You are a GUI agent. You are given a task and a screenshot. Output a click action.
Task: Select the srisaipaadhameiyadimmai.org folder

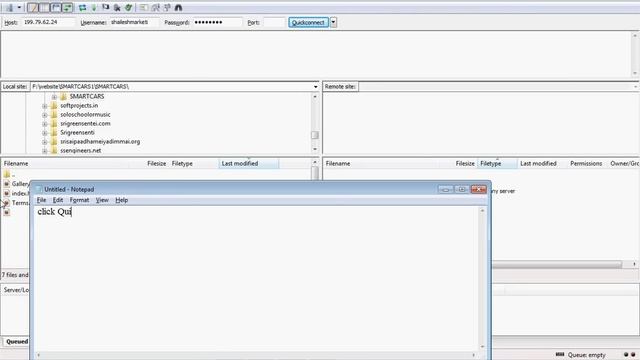tap(100, 141)
